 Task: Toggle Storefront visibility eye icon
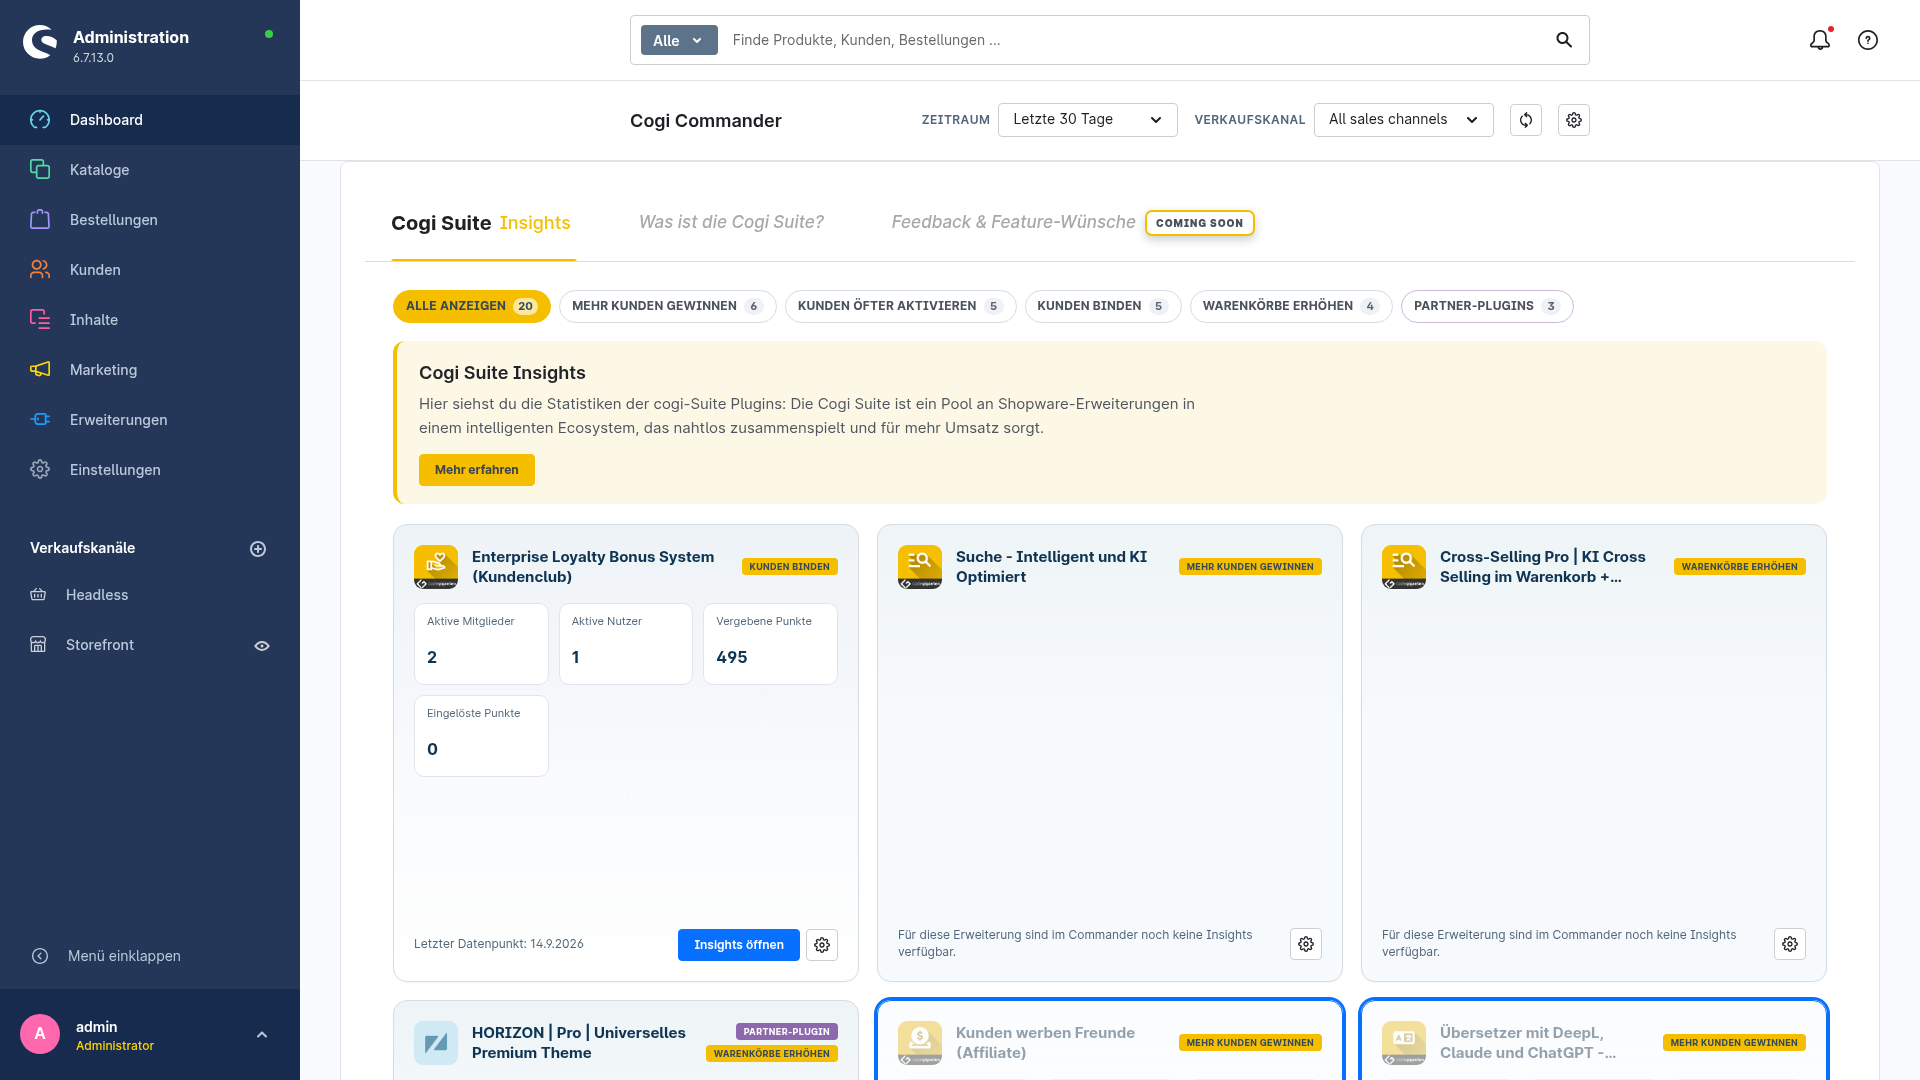[x=262, y=646]
